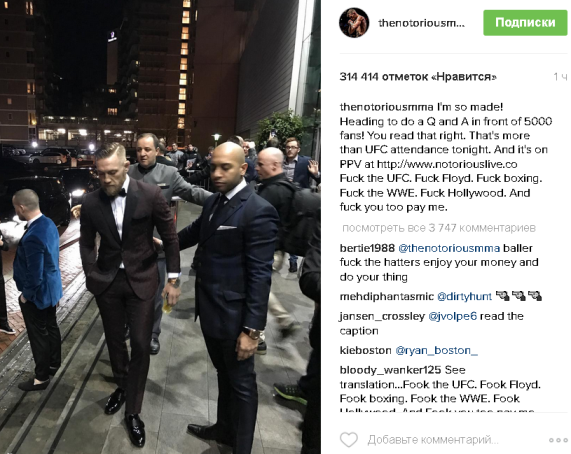Viewport: 571px width, 454px height.
Task: Open the @jvolpe6 mention
Action: click(453, 316)
